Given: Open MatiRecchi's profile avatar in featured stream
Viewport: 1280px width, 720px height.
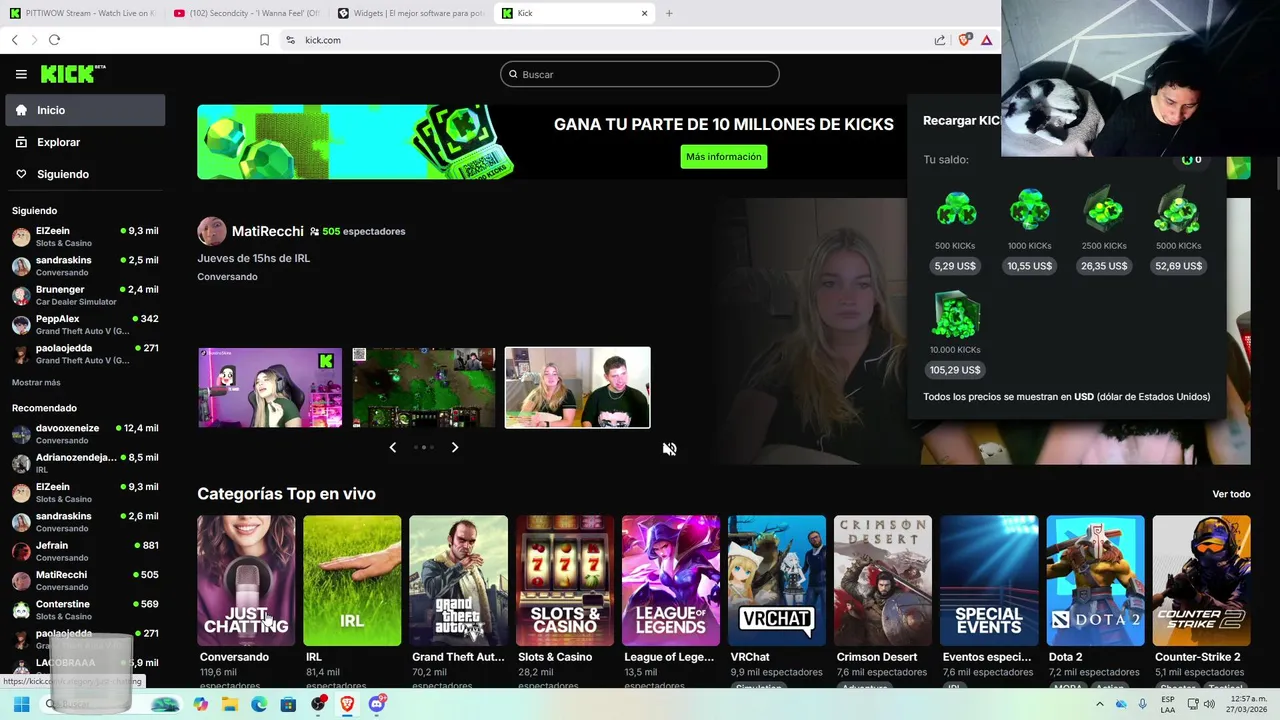Looking at the screenshot, I should click(x=212, y=231).
